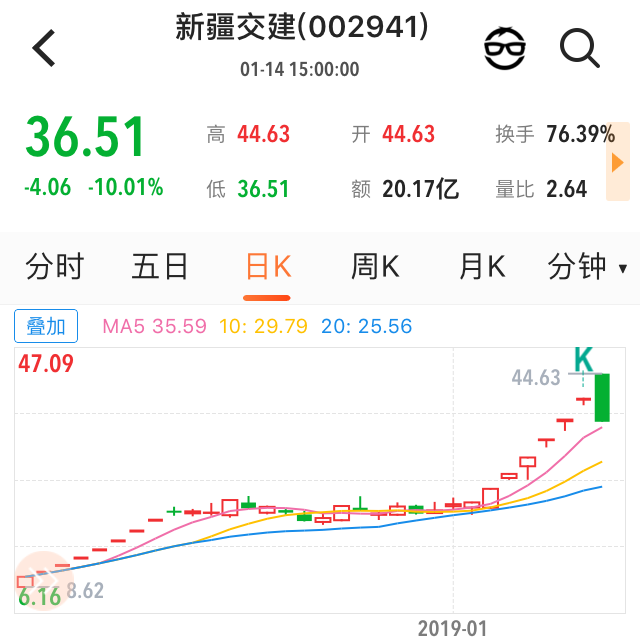This screenshot has height=642, width=640.
Task: Tap the current price 36.51
Action: pos(85,137)
